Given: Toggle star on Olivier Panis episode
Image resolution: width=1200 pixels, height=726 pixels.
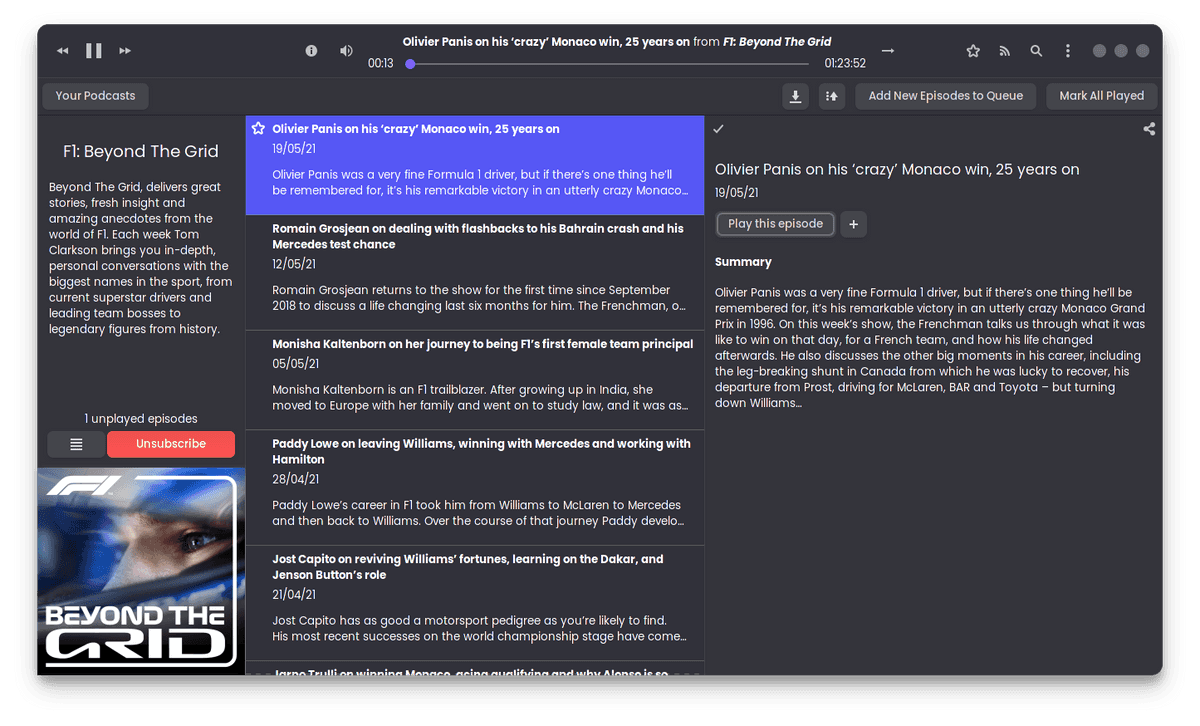Looking at the screenshot, I should pyautogui.click(x=258, y=129).
